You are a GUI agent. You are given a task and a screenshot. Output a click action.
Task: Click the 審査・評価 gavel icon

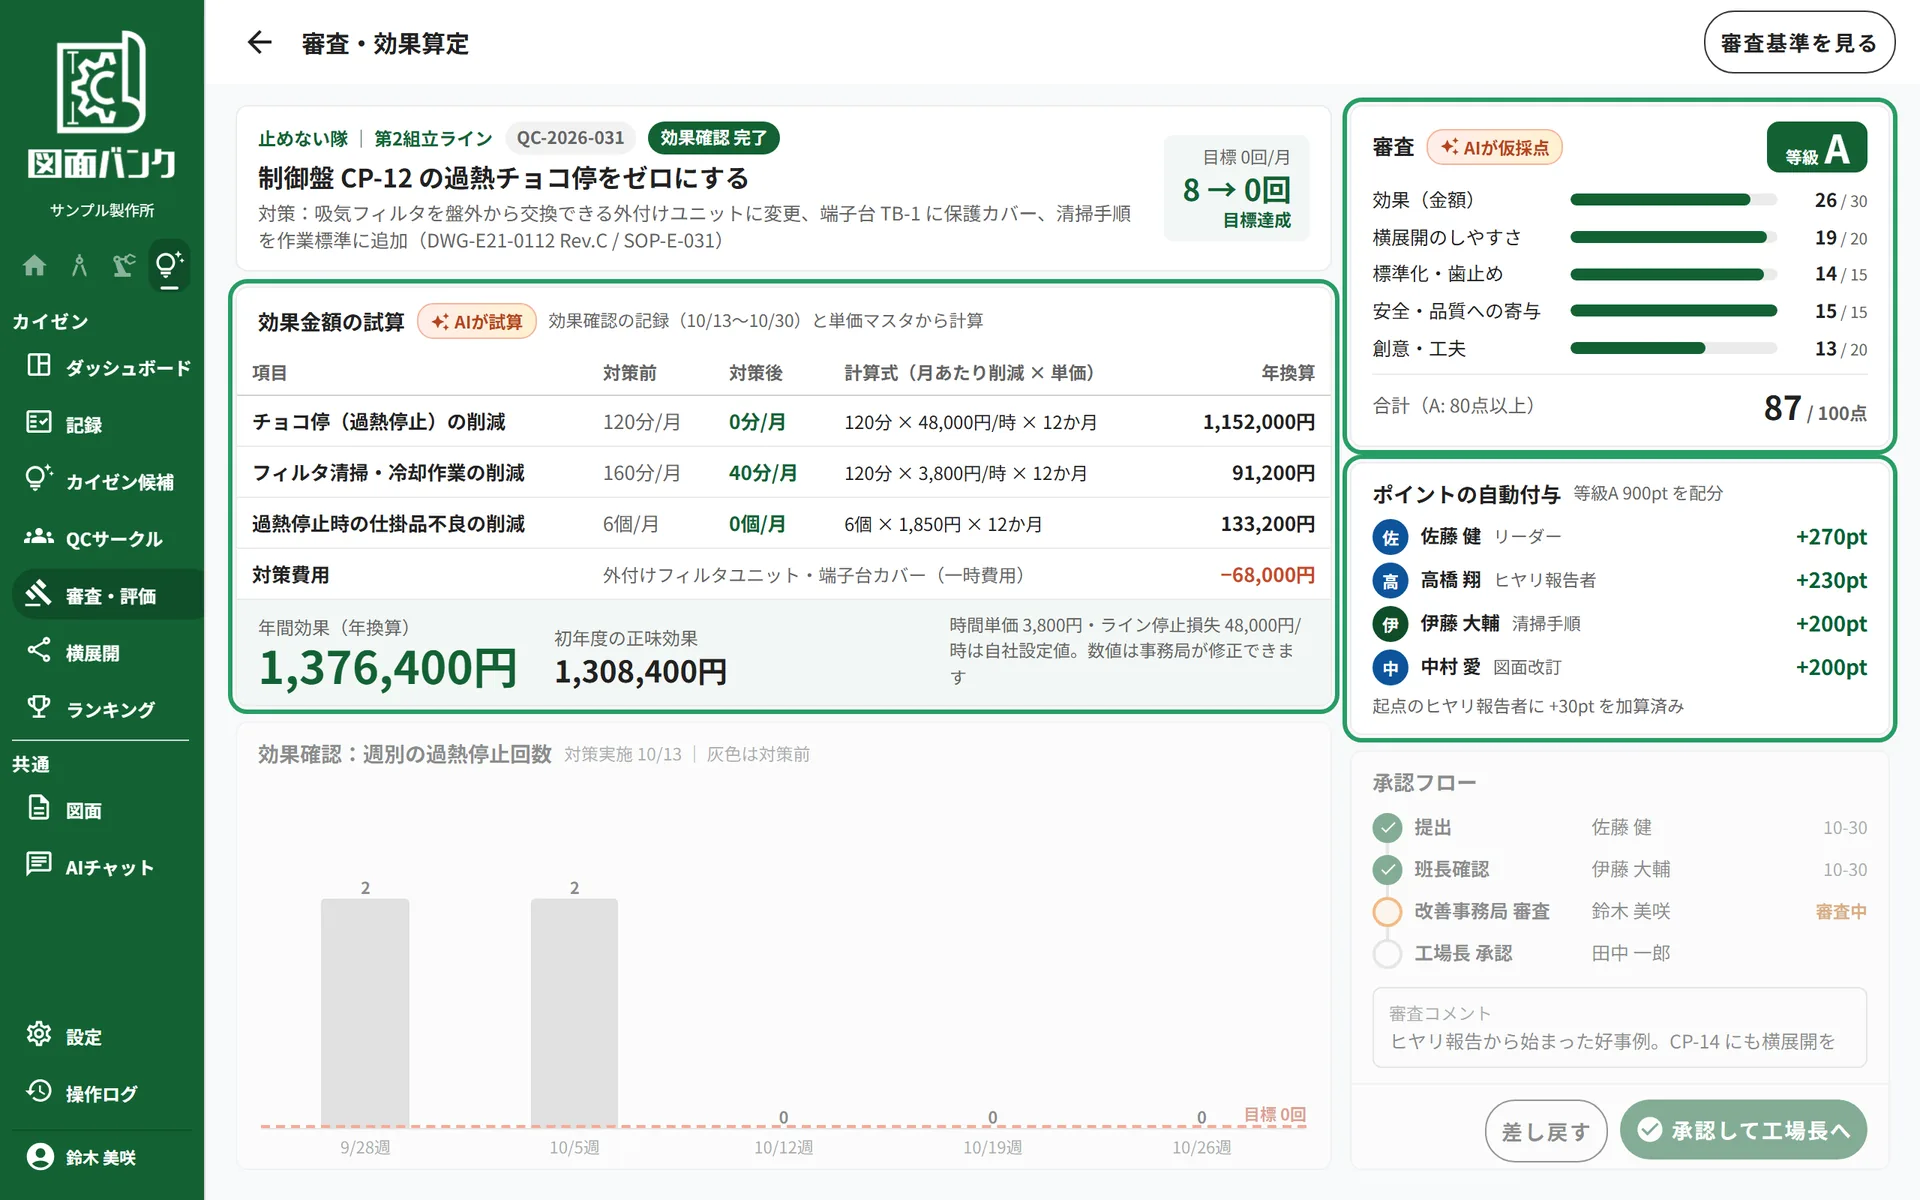pyautogui.click(x=39, y=593)
